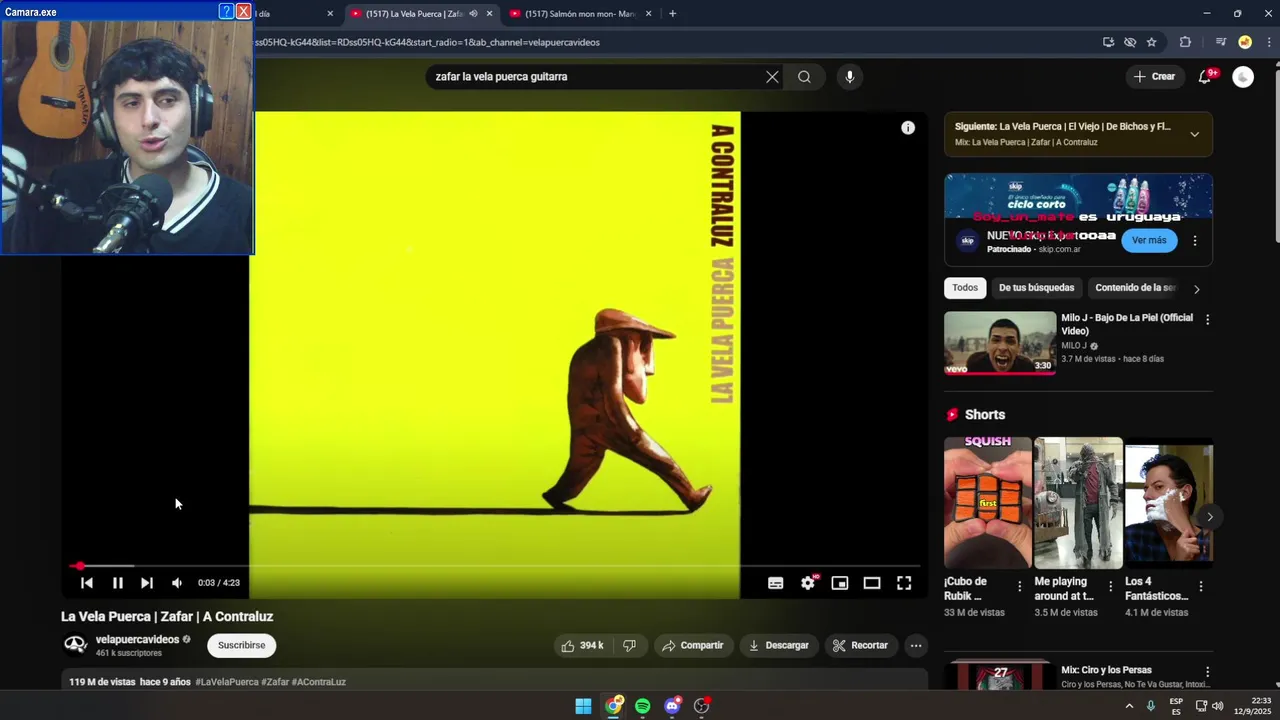
Task: Open Chrome media controls icon
Action: [1220, 42]
